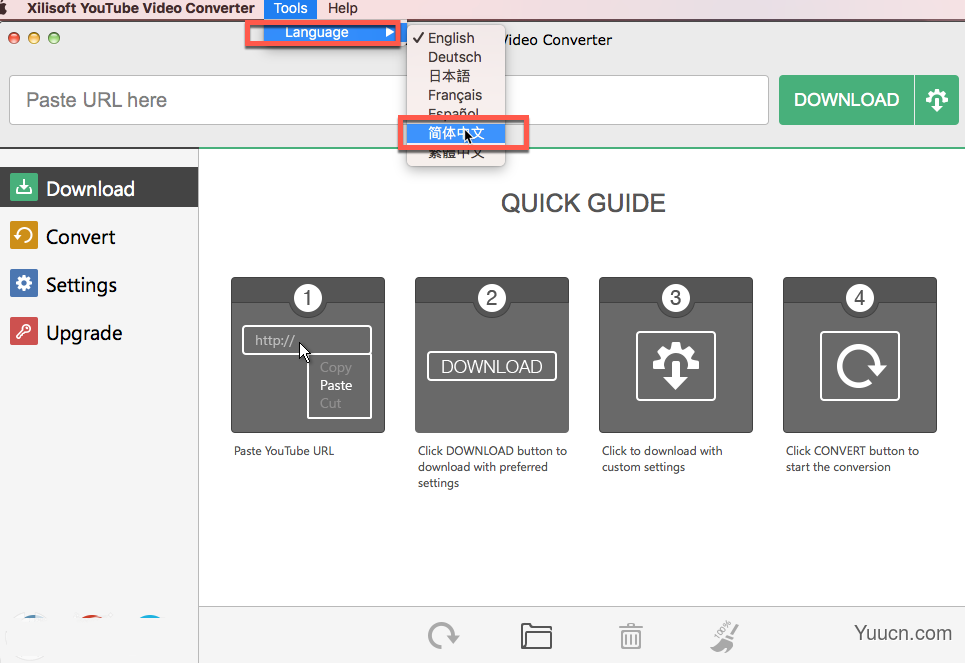The image size is (965, 663).
Task: Click the Upgrade rocket icon
Action: 24,332
